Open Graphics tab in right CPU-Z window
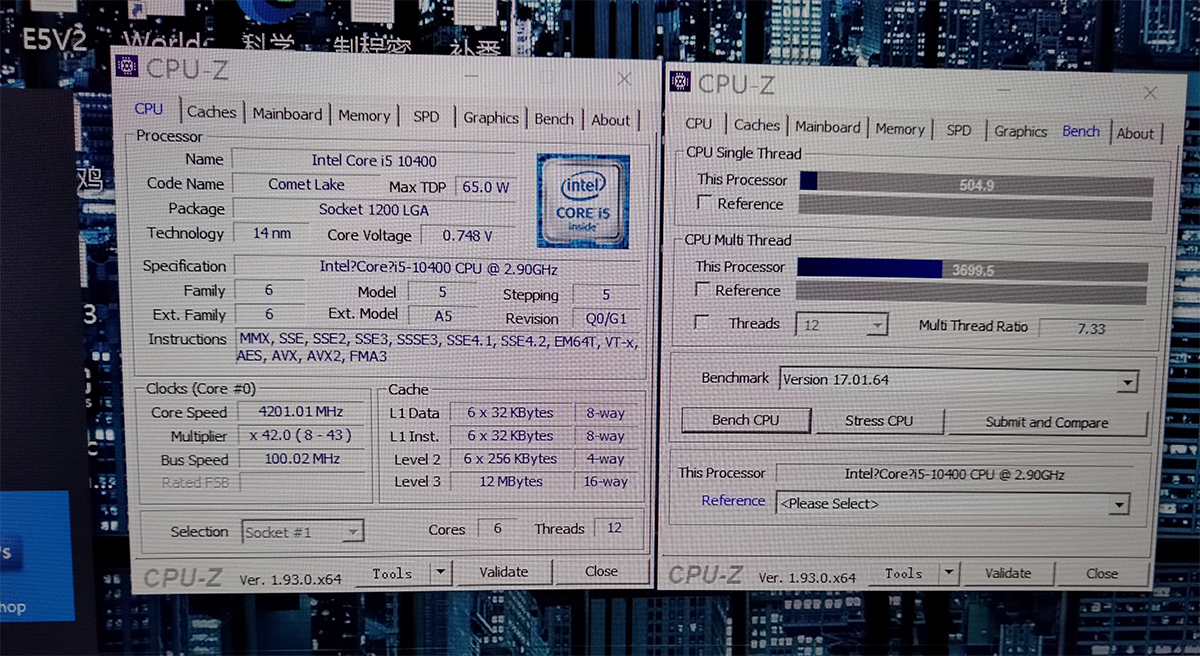The width and height of the screenshot is (1200, 656). click(1020, 131)
